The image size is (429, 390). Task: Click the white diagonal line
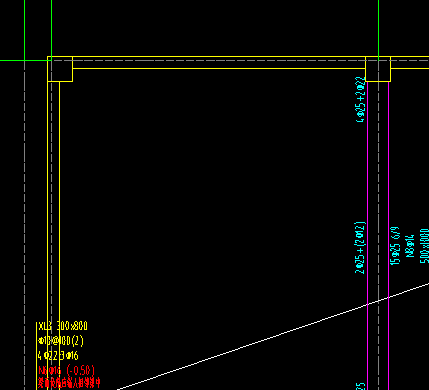click(x=273, y=336)
